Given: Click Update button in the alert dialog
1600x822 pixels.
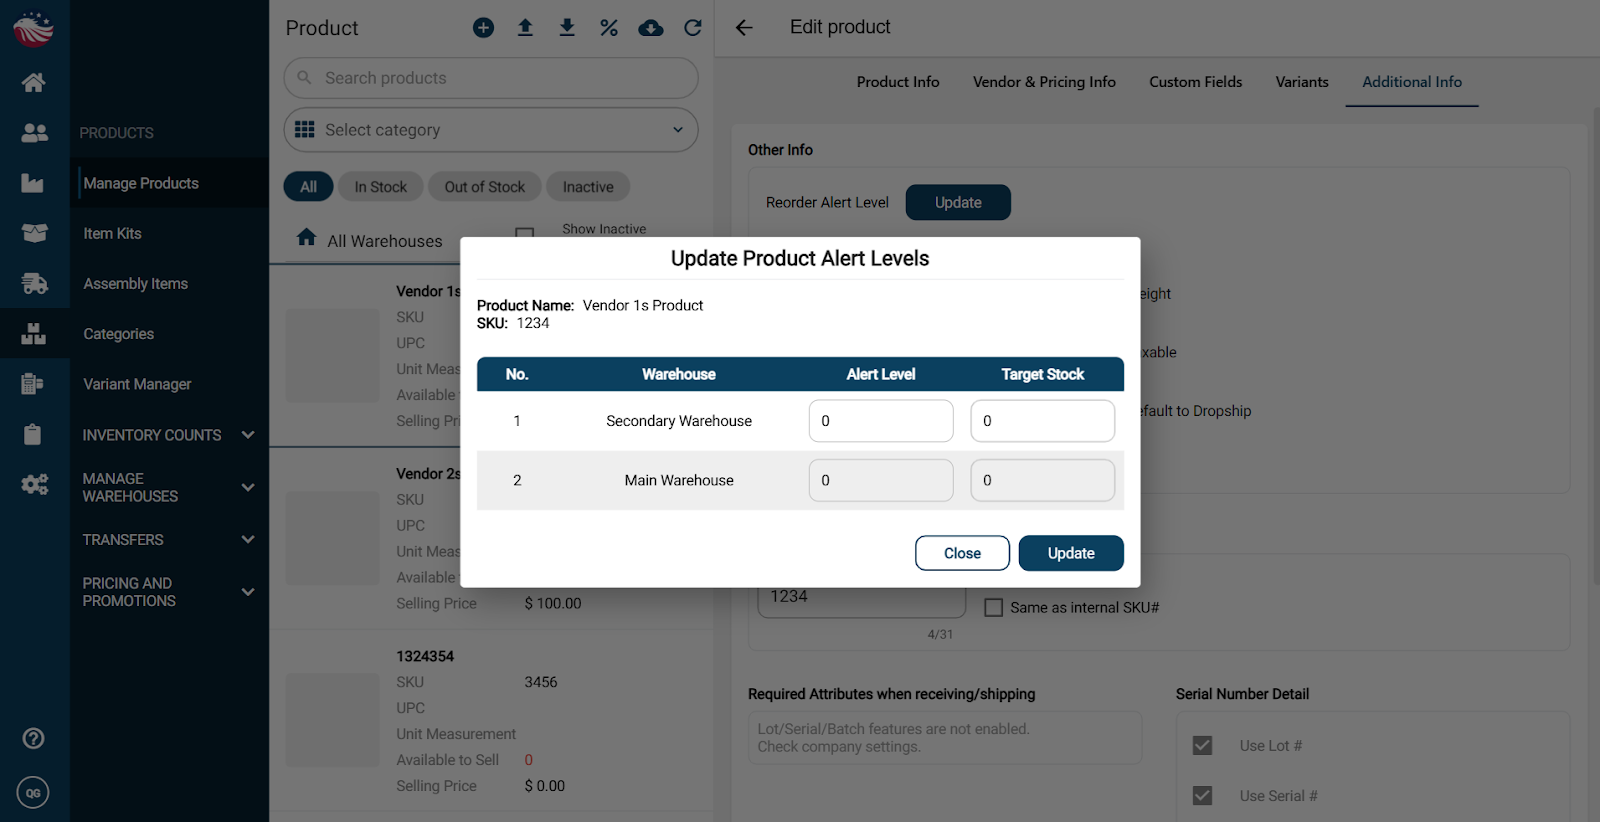Looking at the screenshot, I should (1071, 553).
